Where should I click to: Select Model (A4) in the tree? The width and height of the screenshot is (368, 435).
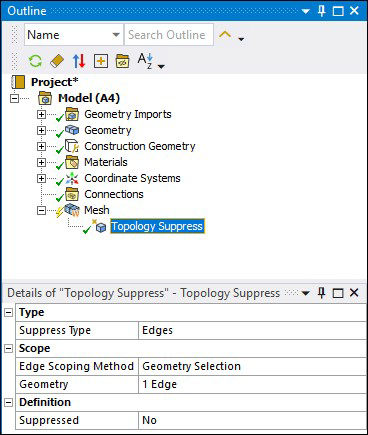(89, 98)
